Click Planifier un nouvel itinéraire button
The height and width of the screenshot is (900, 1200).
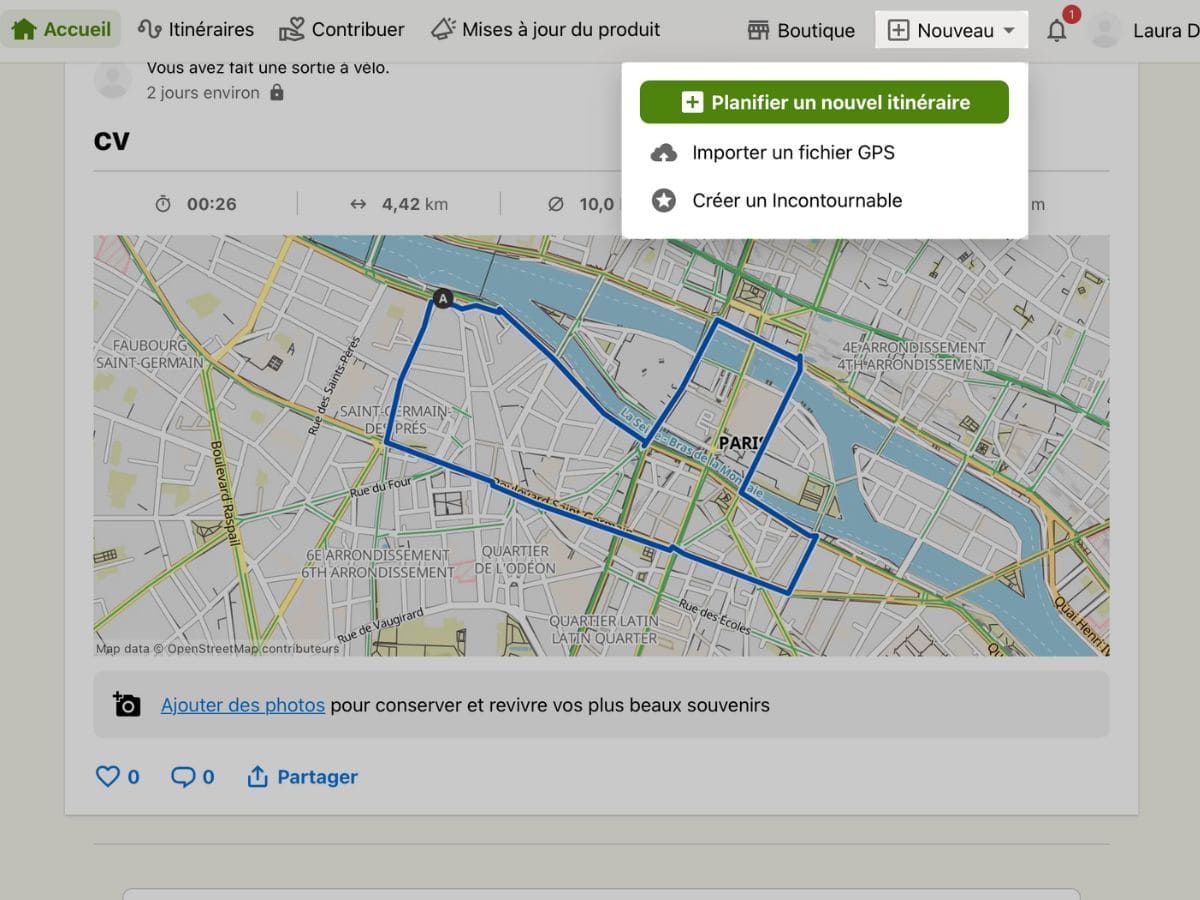824,102
